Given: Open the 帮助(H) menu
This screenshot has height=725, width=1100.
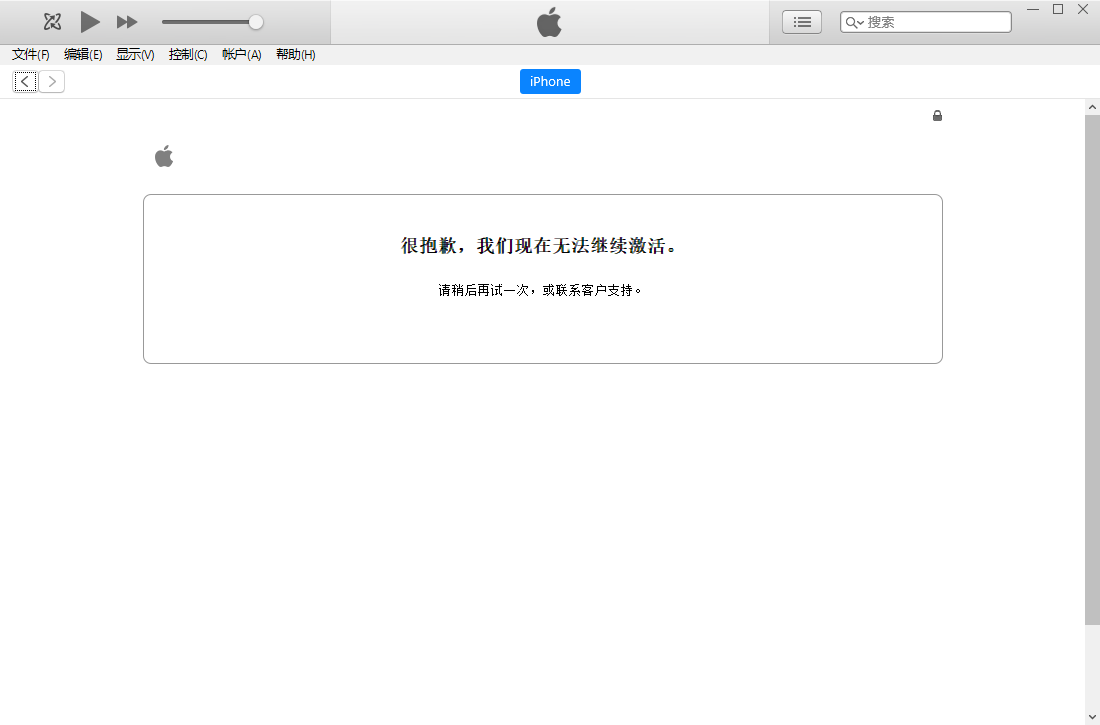Looking at the screenshot, I should (x=295, y=55).
